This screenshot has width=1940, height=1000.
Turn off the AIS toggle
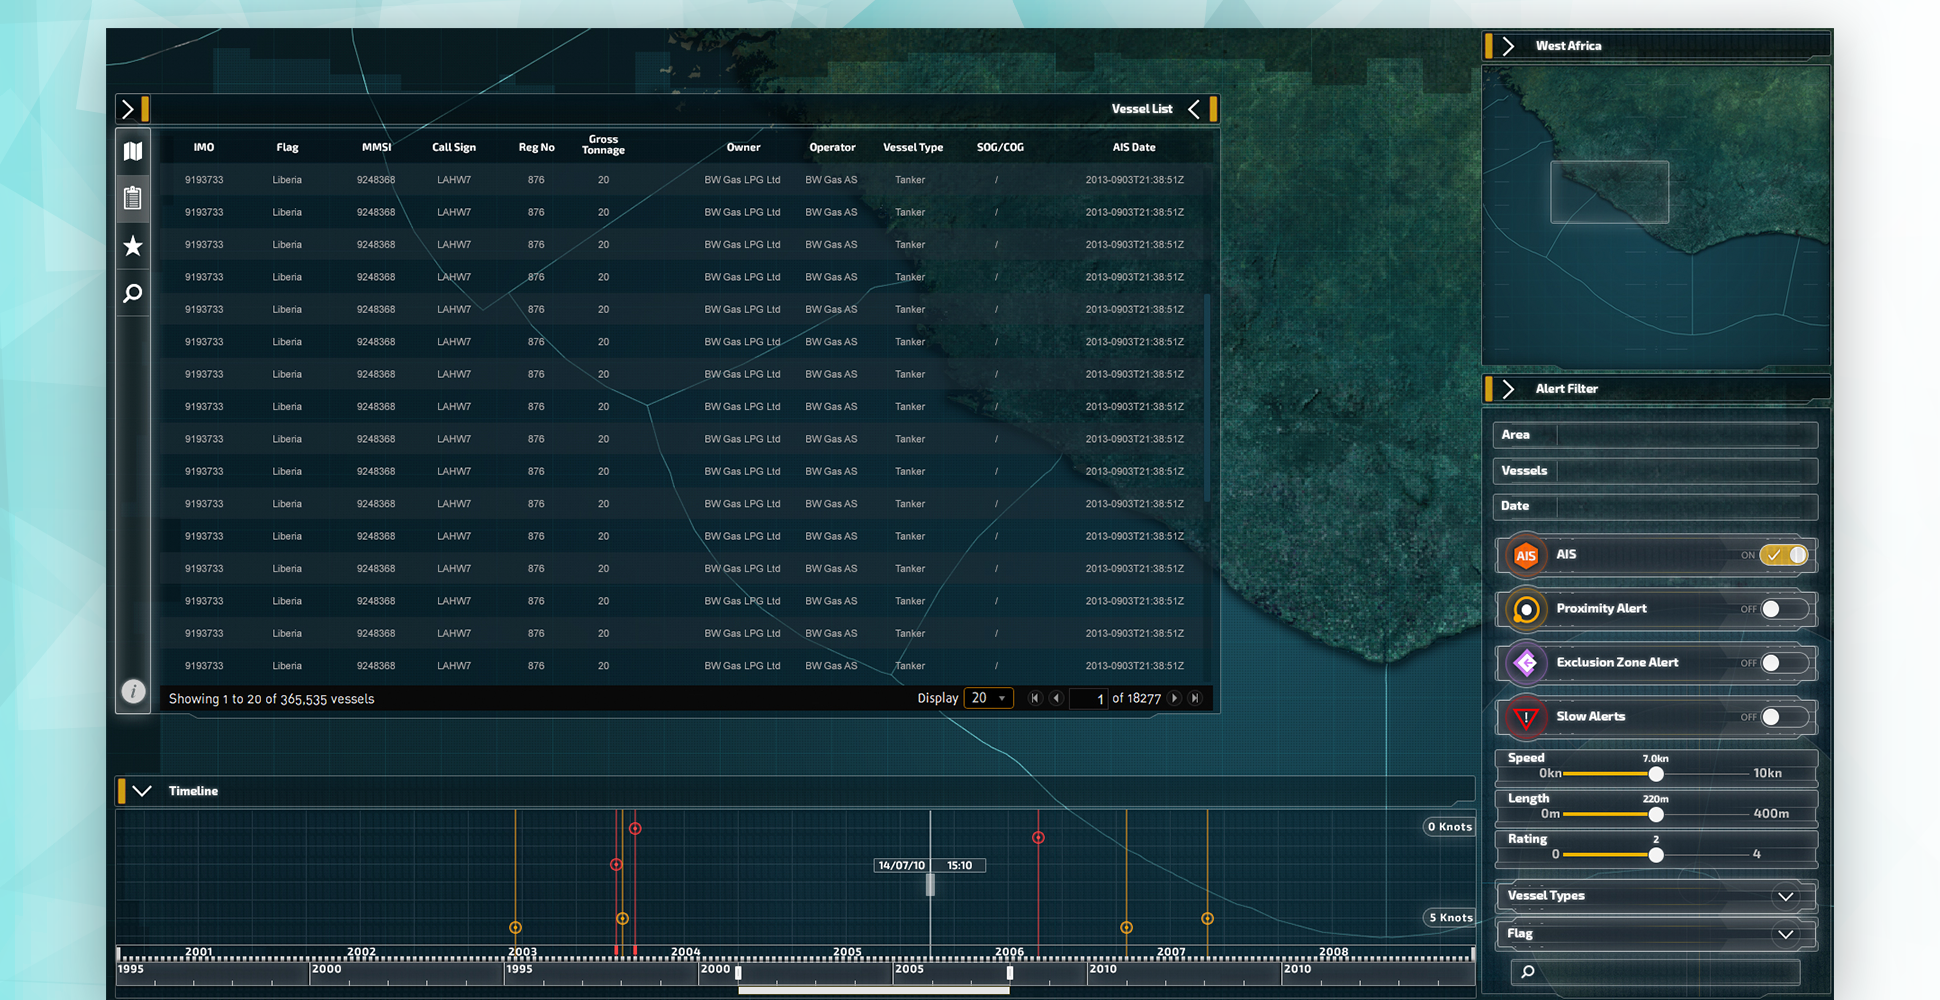(1785, 555)
